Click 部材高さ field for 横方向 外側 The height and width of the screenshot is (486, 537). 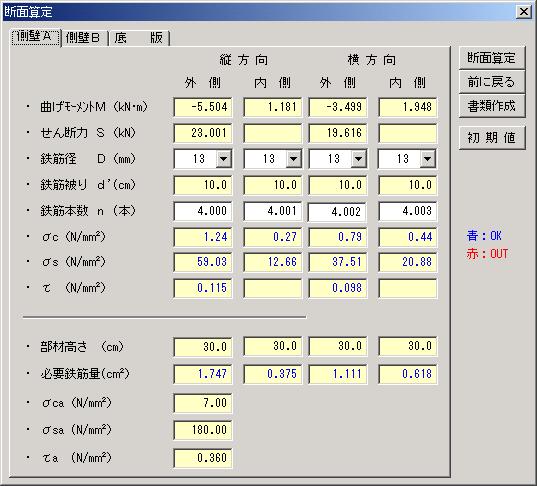pos(338,346)
